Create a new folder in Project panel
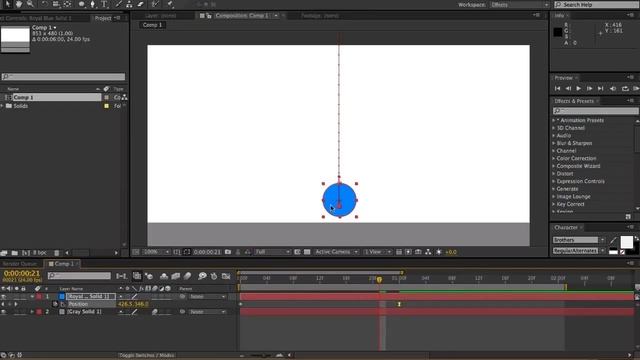The image size is (640, 360). [x=14, y=253]
